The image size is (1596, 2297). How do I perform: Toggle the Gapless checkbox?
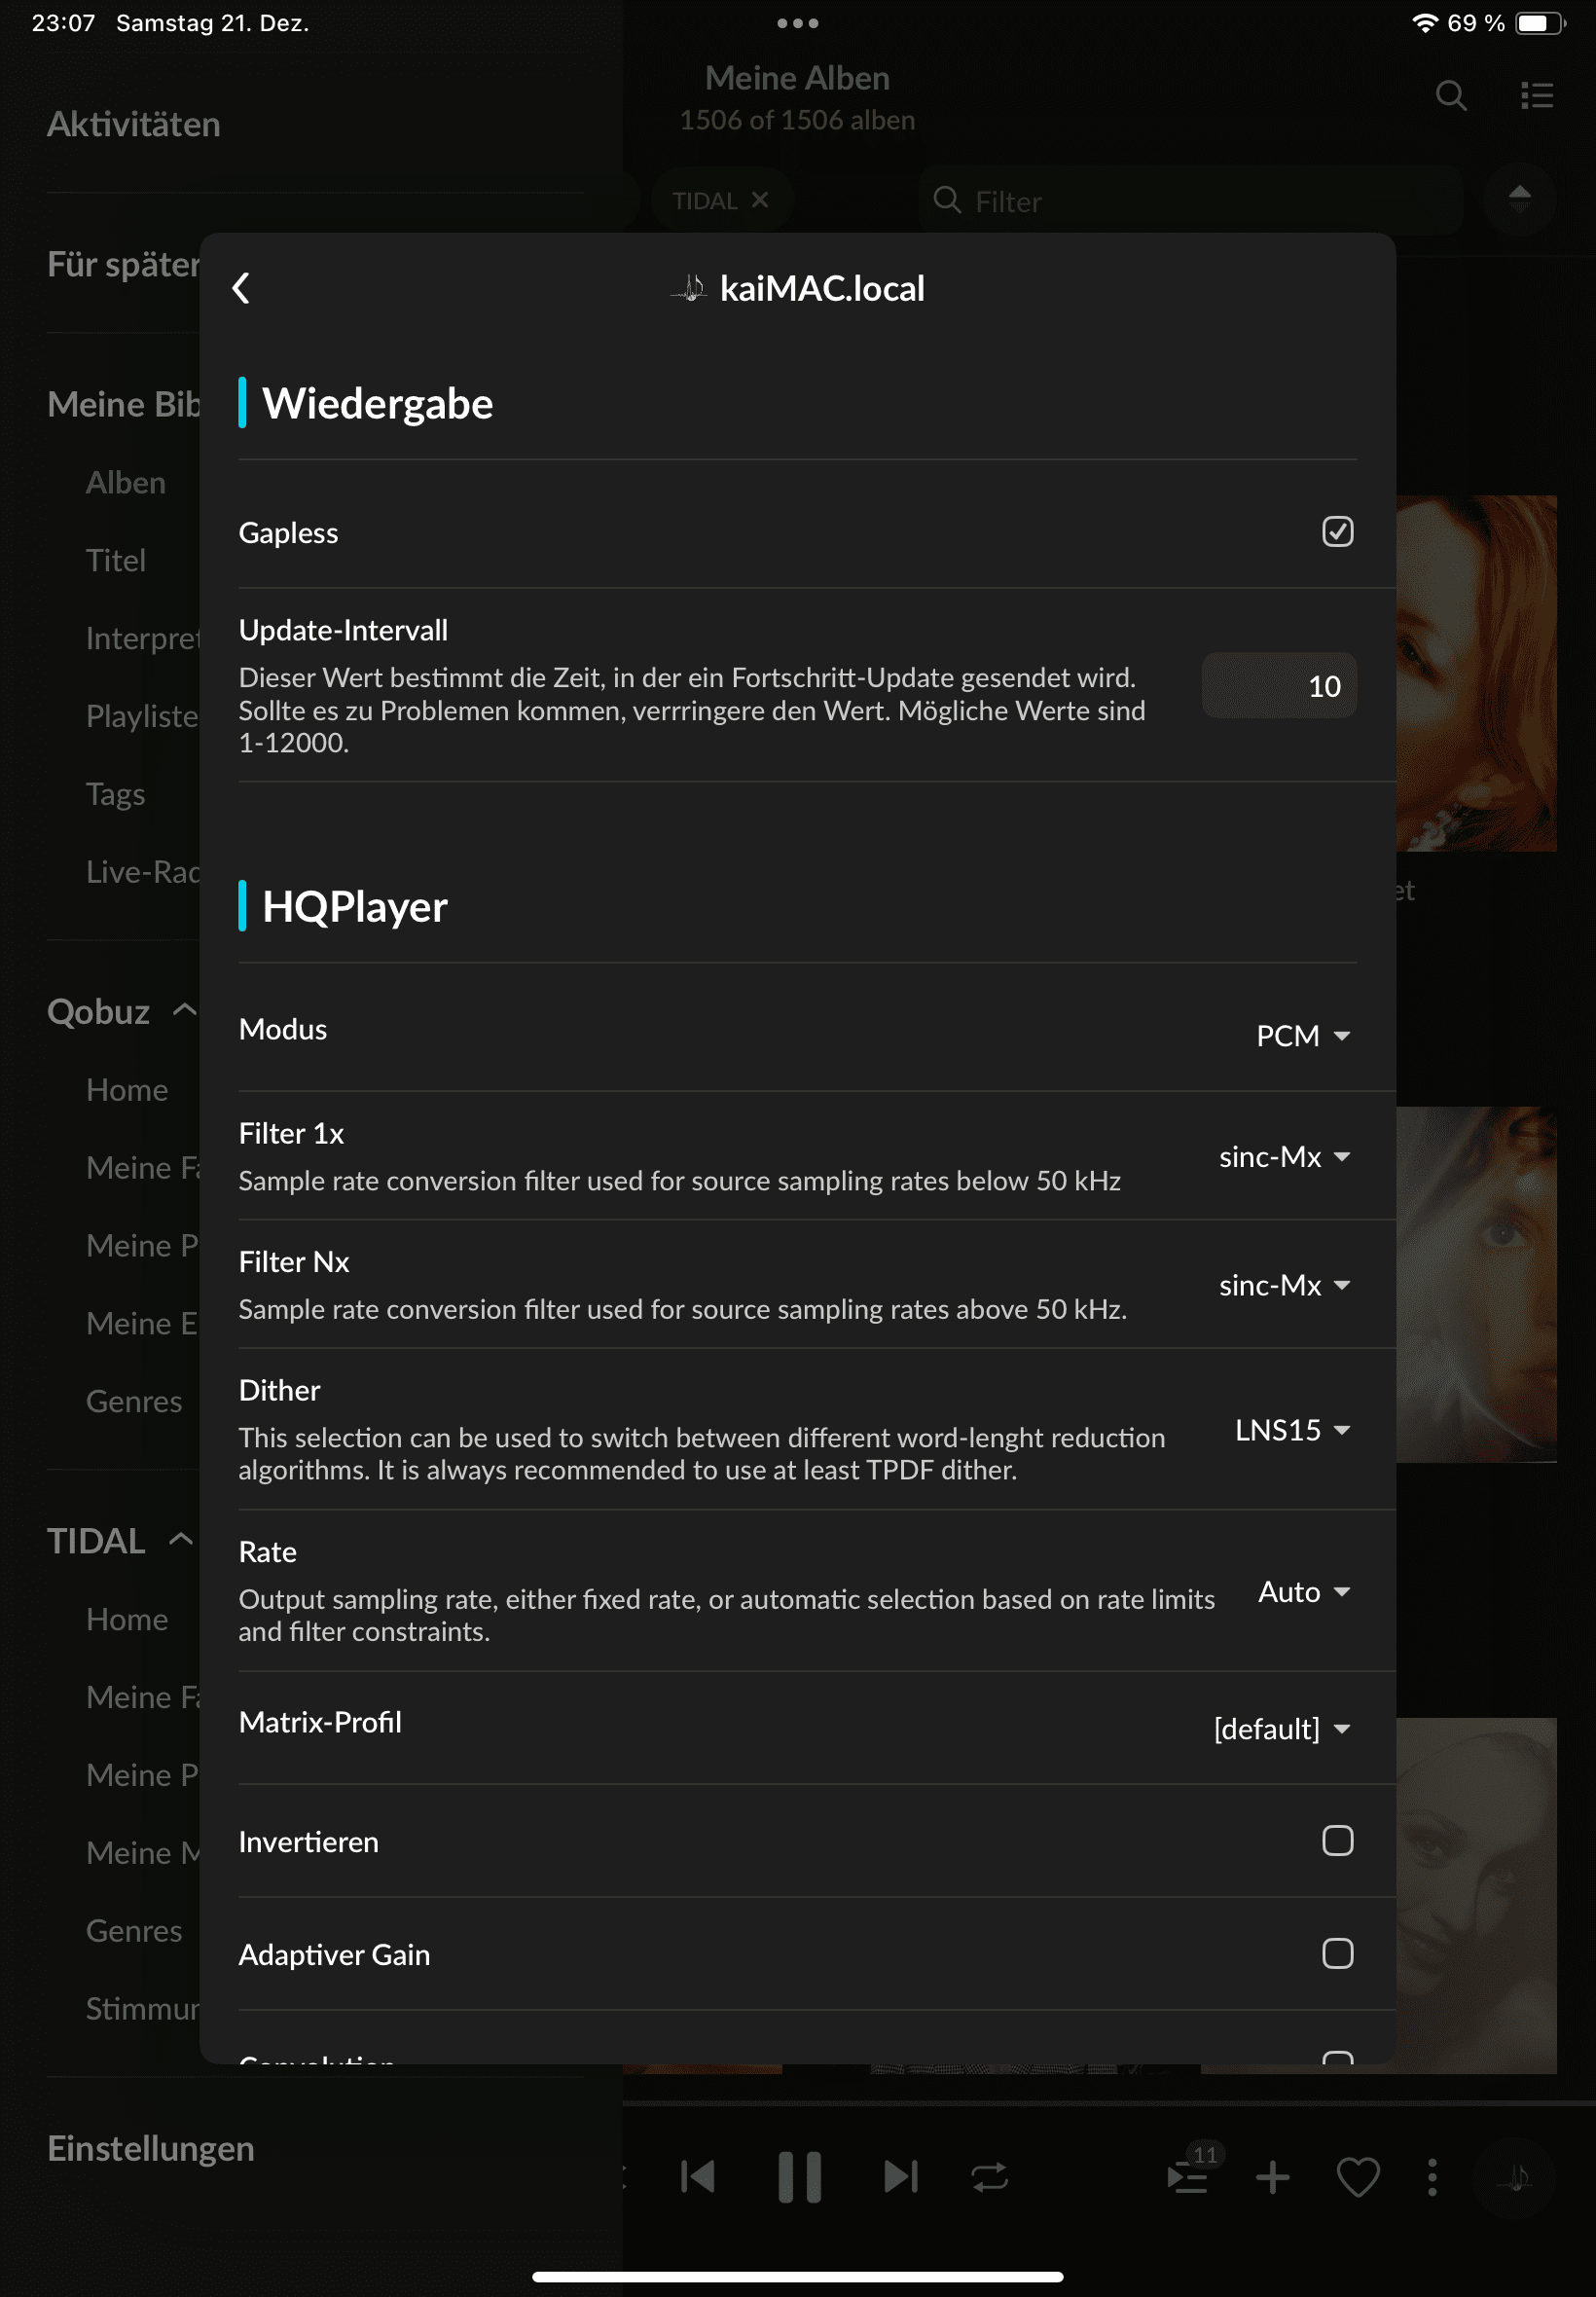1337,531
